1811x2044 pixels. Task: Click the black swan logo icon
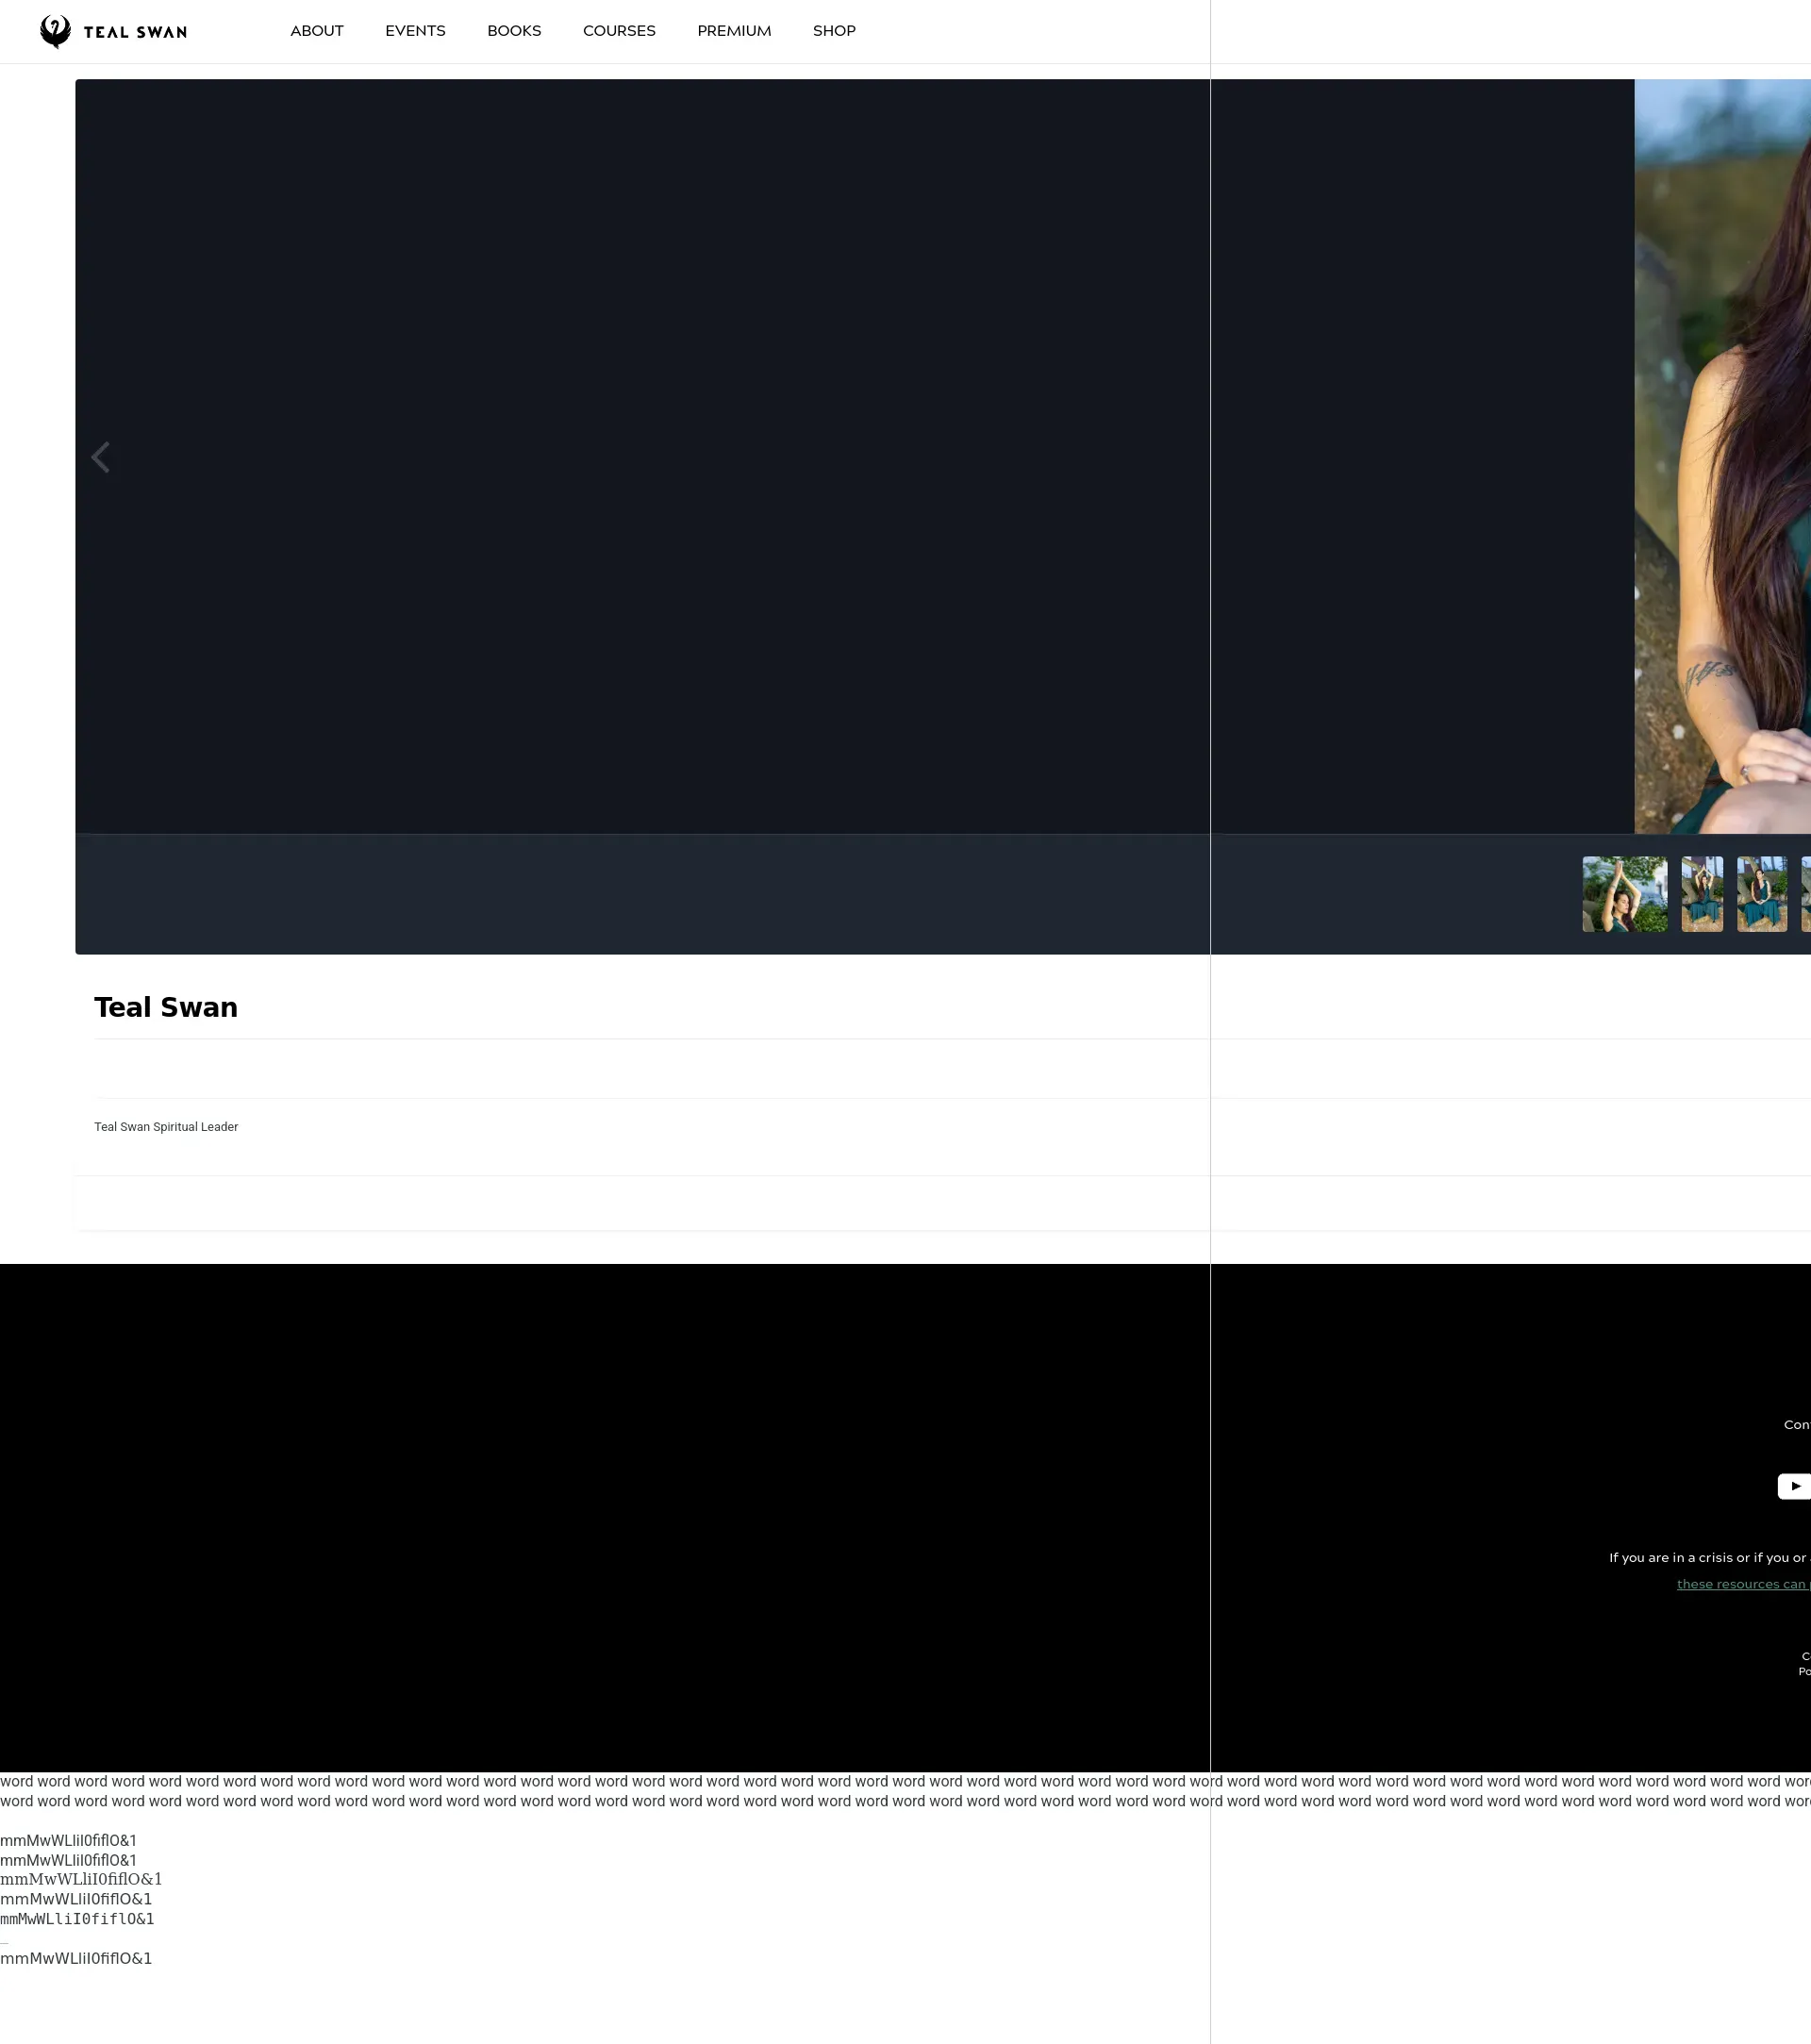55,31
